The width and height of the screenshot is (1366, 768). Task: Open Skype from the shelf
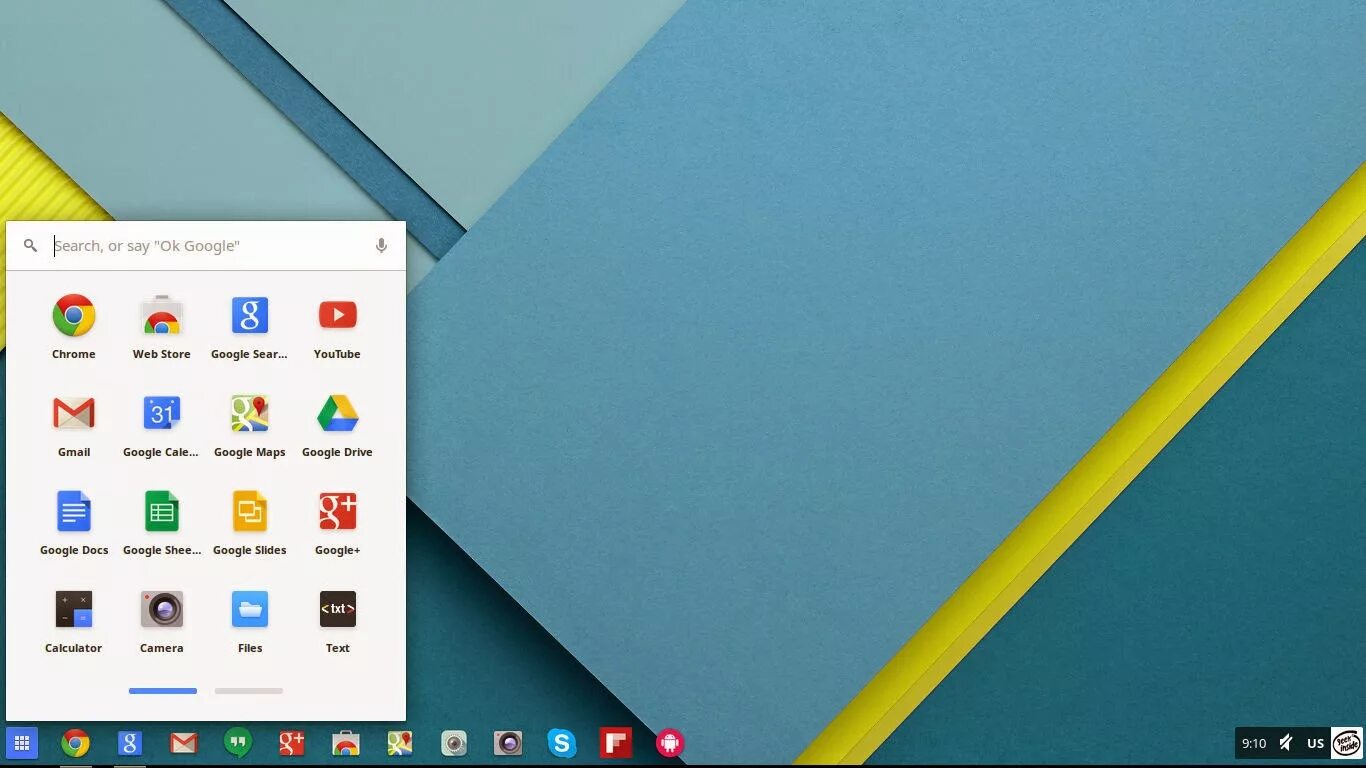tap(562, 743)
